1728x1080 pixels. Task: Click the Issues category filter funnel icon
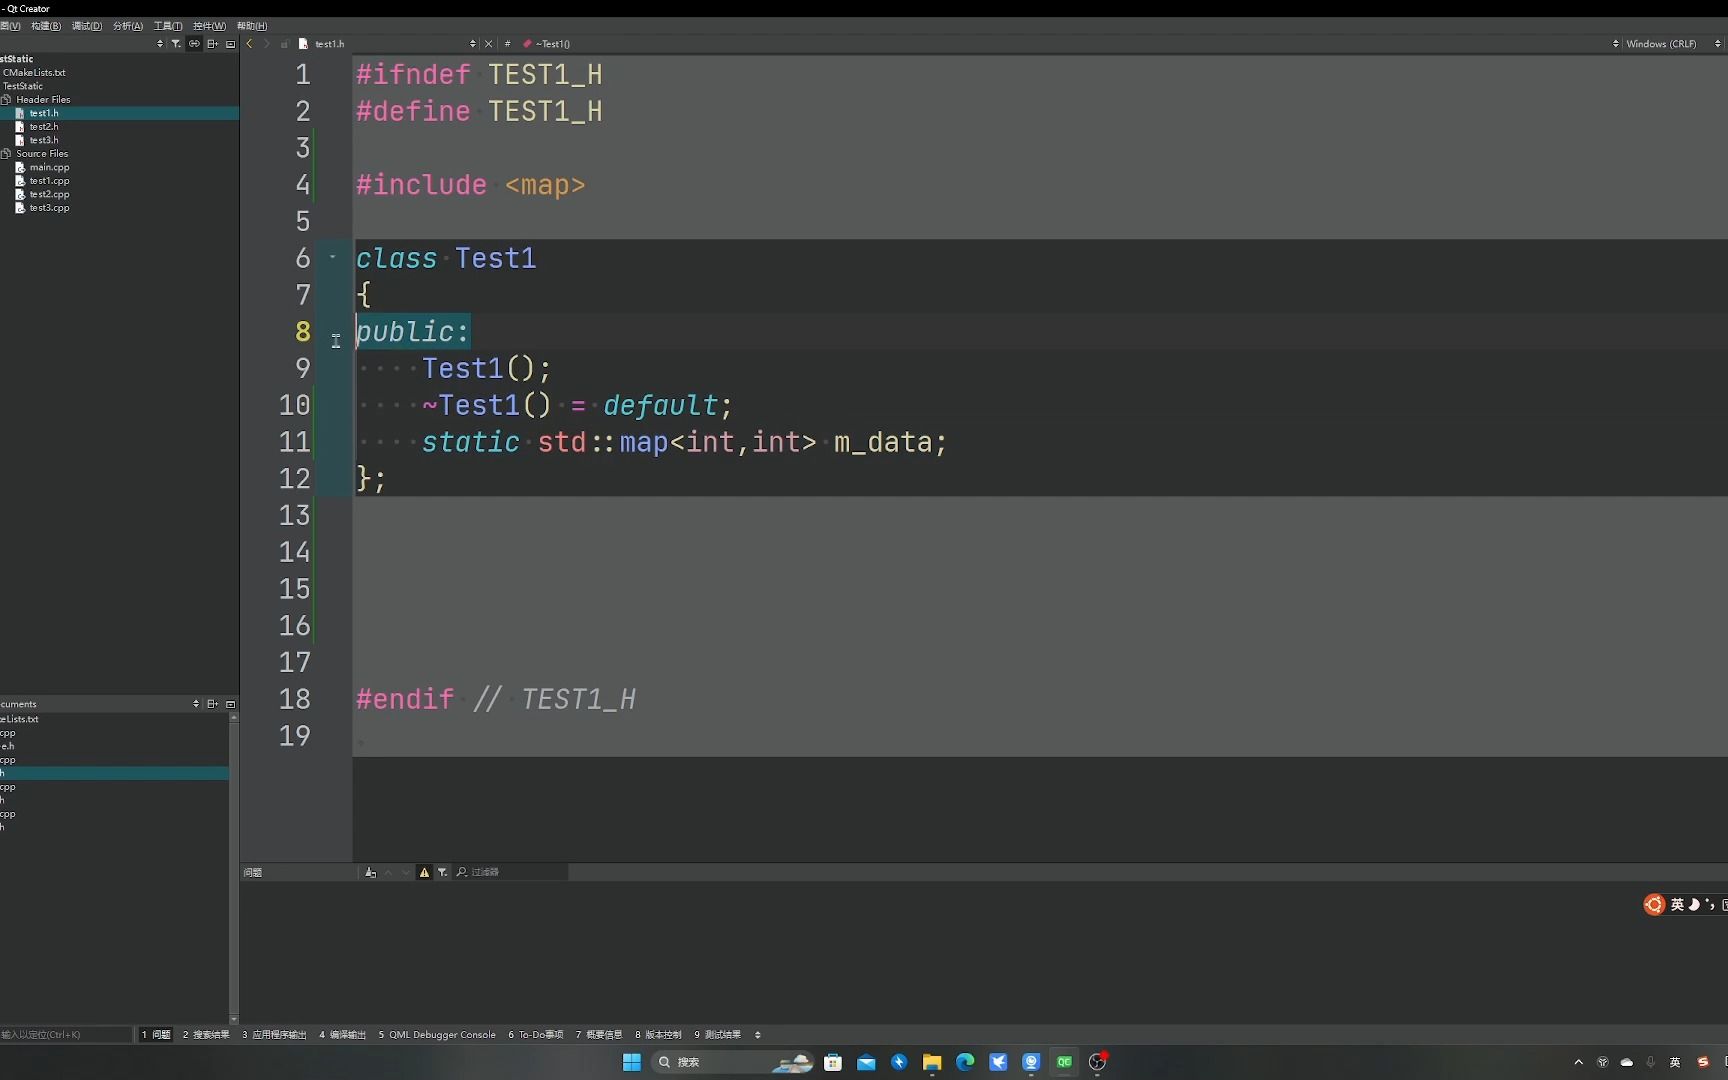coord(442,872)
